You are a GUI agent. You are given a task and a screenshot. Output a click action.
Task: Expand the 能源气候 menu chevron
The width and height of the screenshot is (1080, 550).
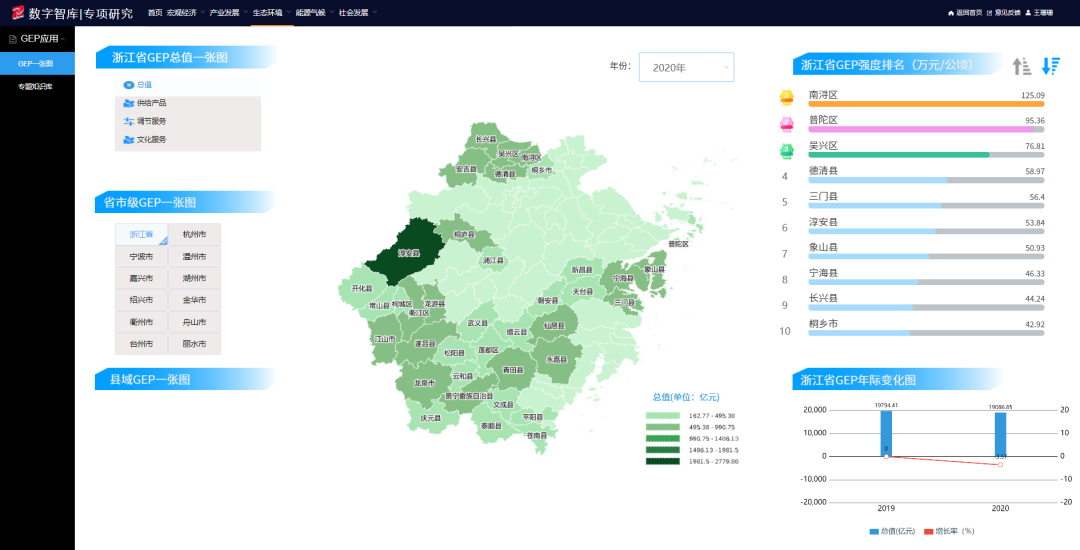click(331, 12)
